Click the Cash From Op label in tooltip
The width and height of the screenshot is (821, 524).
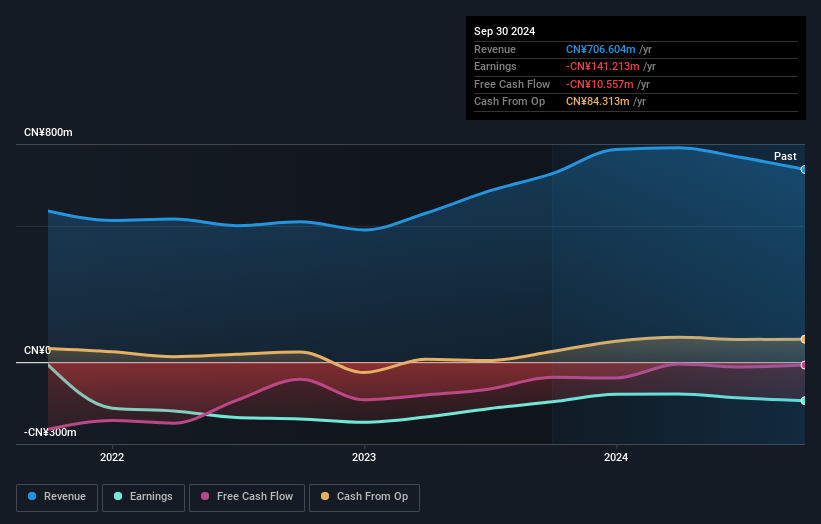509,102
